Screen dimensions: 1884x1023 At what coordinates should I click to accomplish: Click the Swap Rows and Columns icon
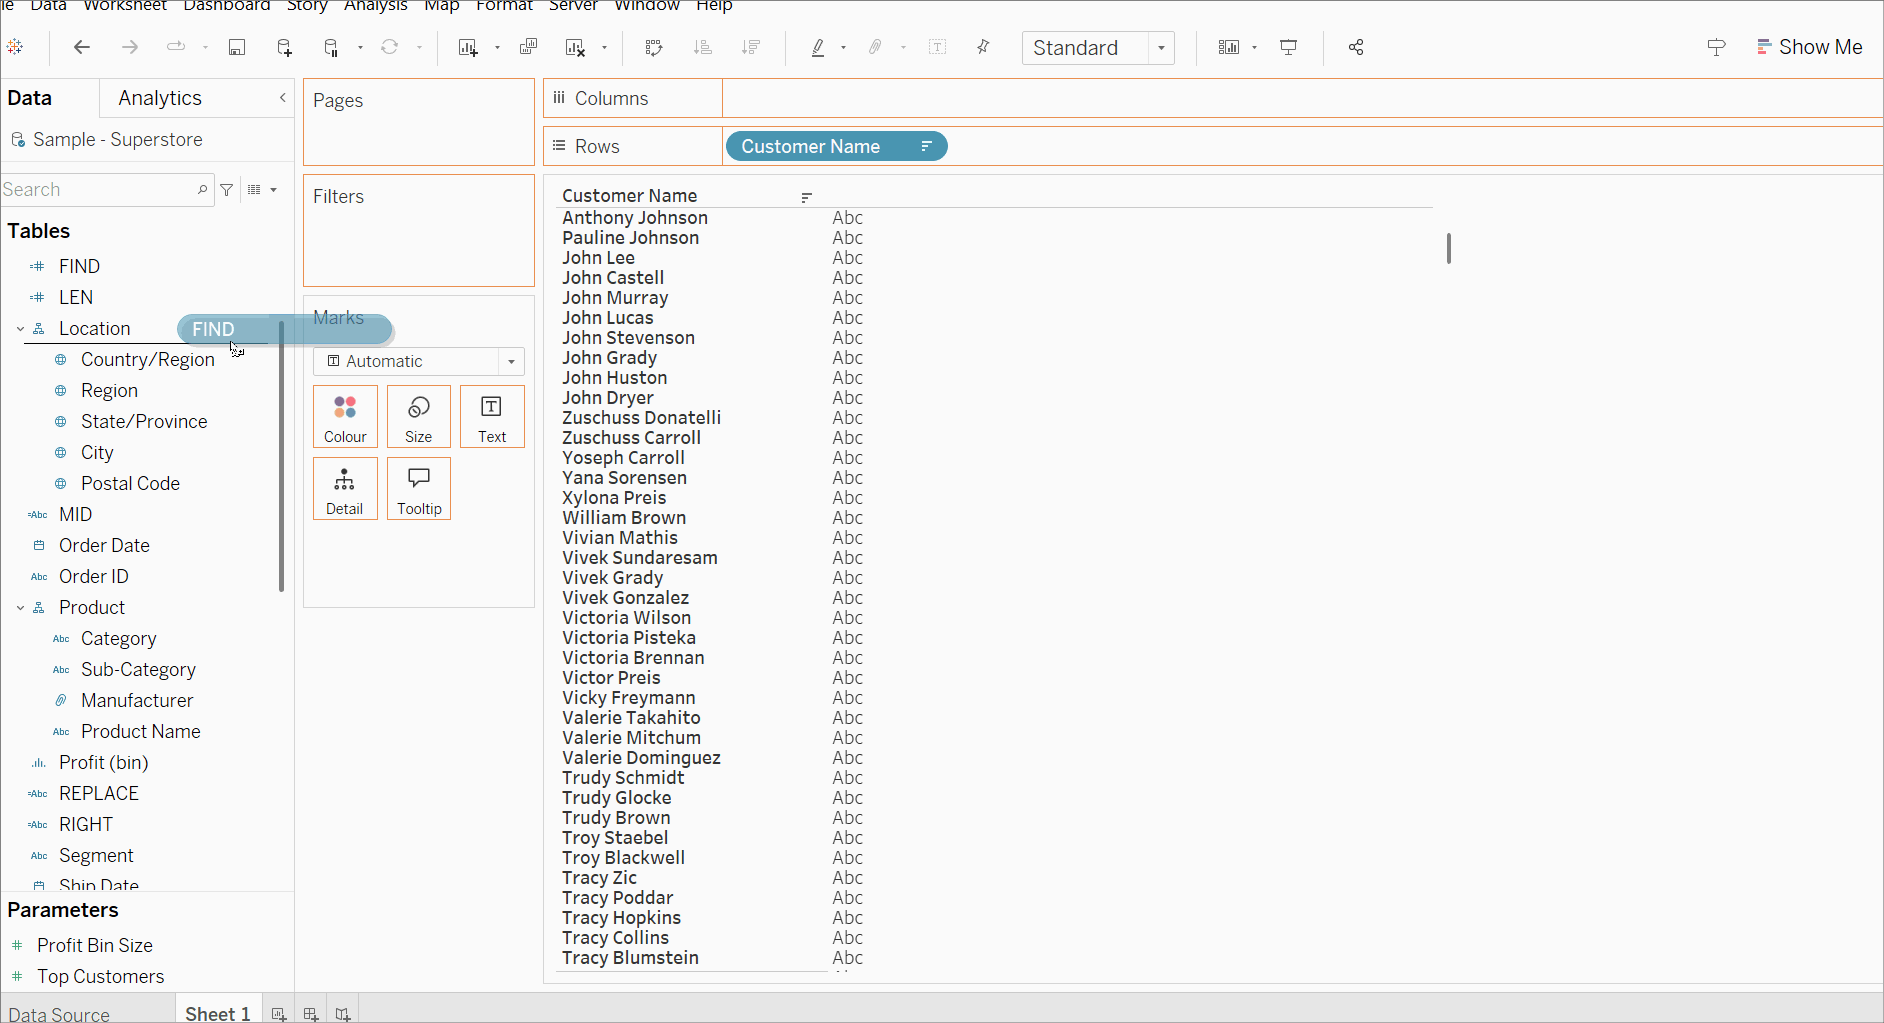pyautogui.click(x=654, y=48)
